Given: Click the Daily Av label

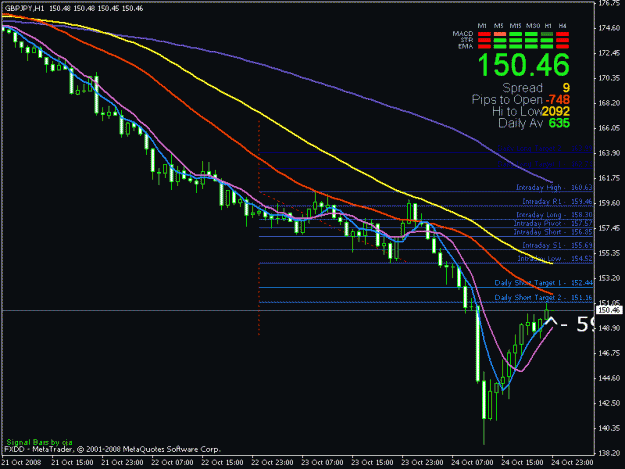Looking at the screenshot, I should click(x=521, y=123).
